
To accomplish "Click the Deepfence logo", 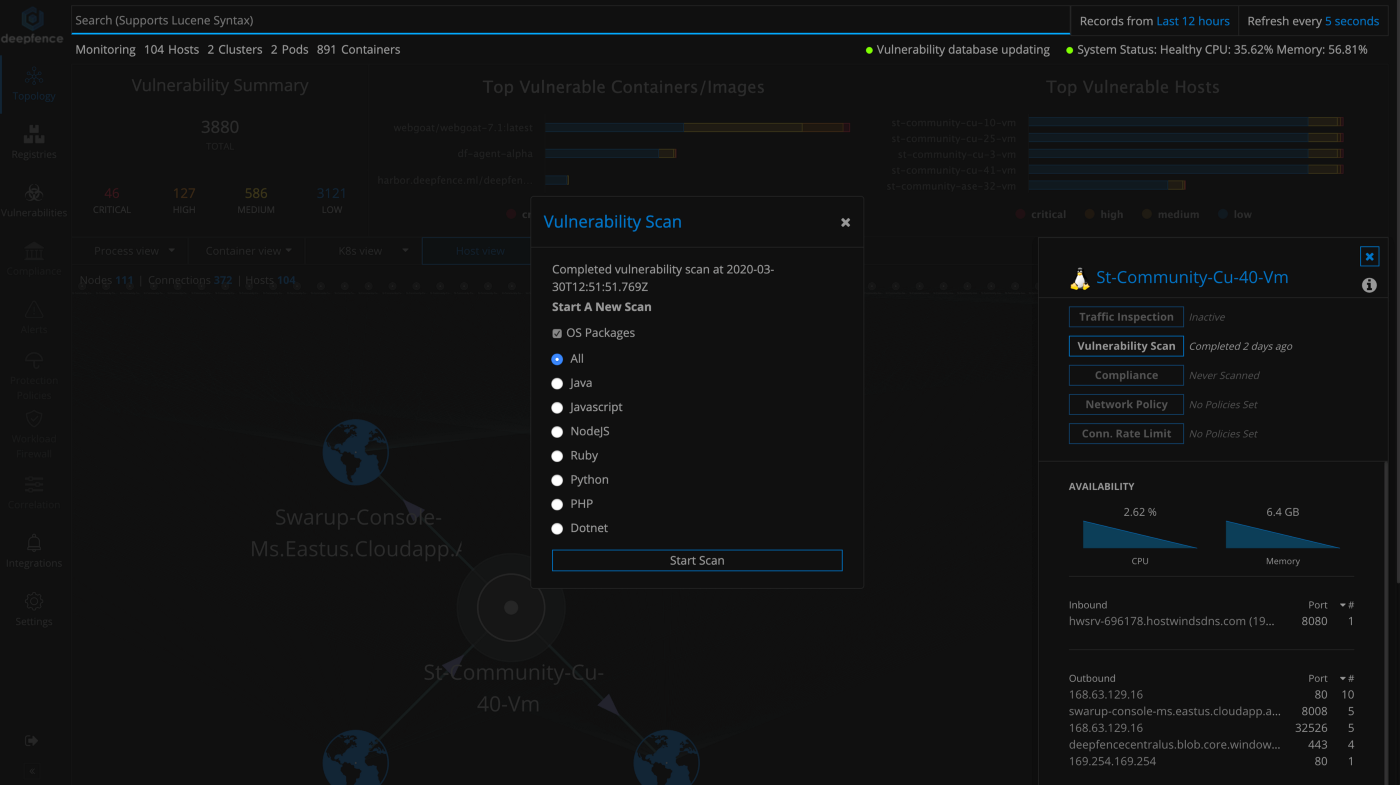I will tap(32, 25).
